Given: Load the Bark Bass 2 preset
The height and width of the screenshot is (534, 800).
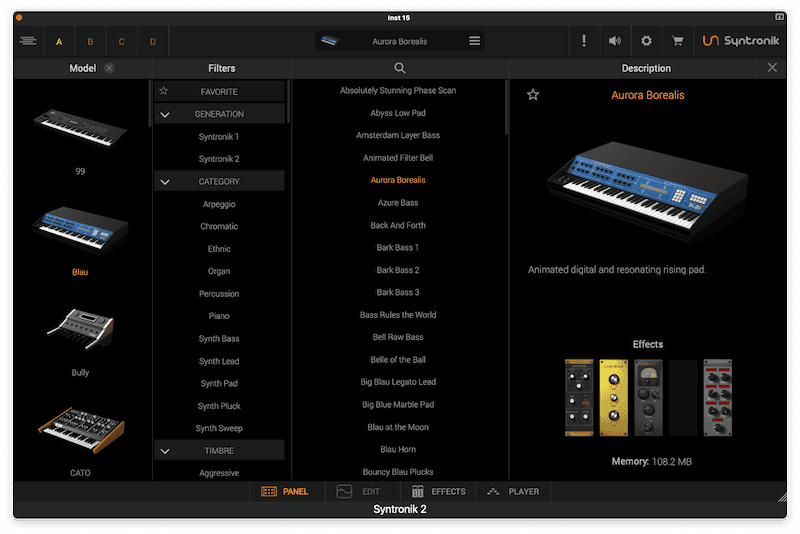Looking at the screenshot, I should (x=398, y=270).
